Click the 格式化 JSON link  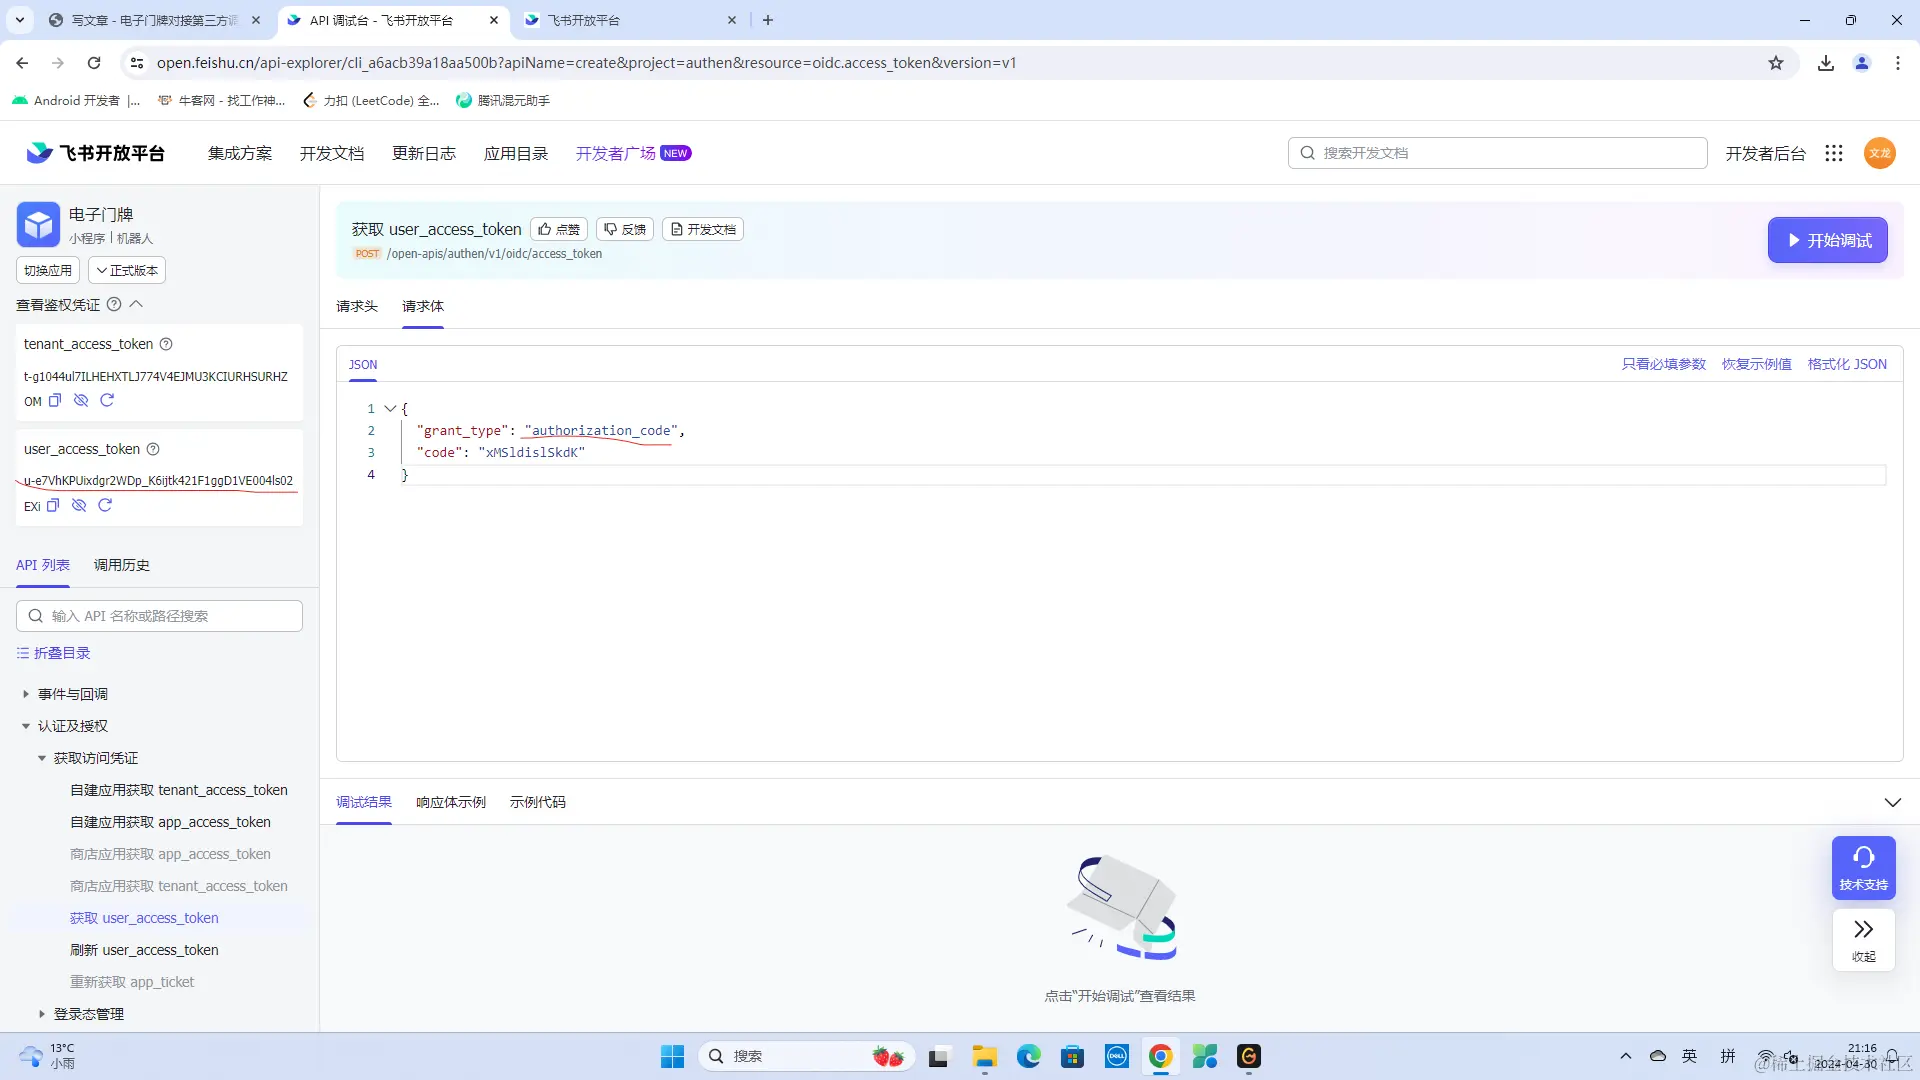[1846, 364]
